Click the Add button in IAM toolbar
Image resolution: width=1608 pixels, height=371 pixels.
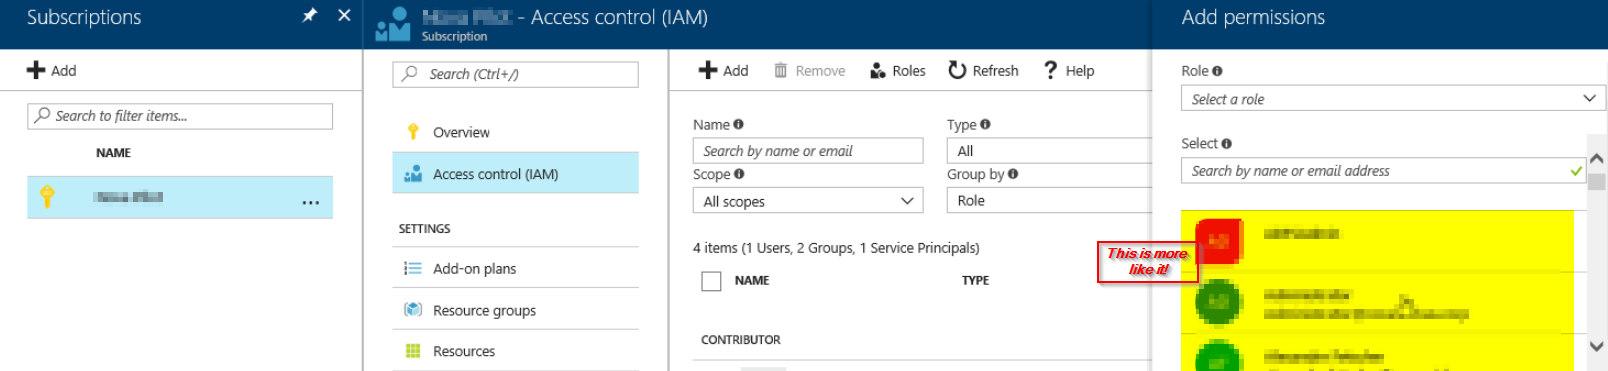pos(723,70)
